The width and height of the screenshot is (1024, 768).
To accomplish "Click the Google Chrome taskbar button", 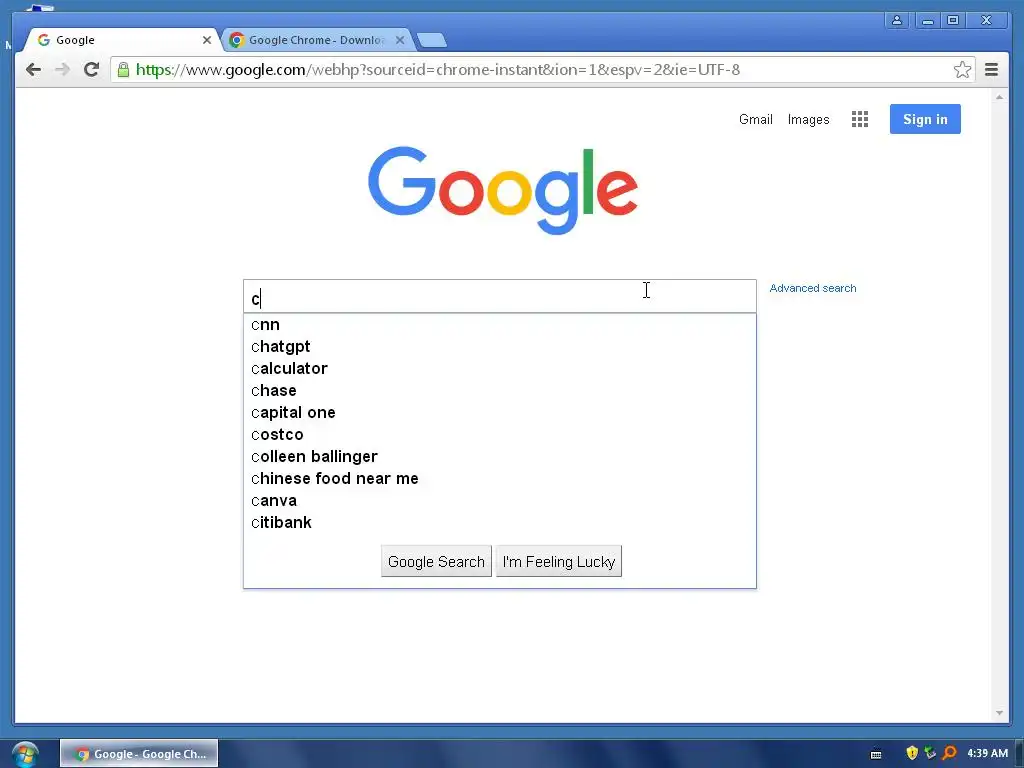I will (x=139, y=754).
